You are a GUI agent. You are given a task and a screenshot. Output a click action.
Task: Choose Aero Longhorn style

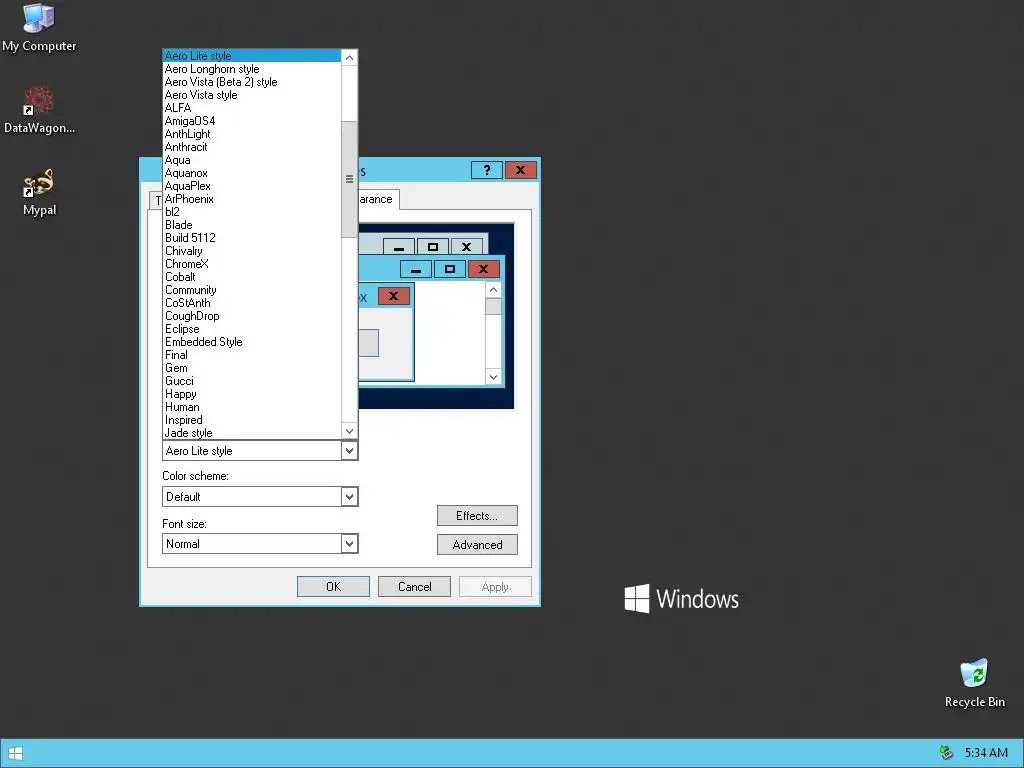[251, 69]
